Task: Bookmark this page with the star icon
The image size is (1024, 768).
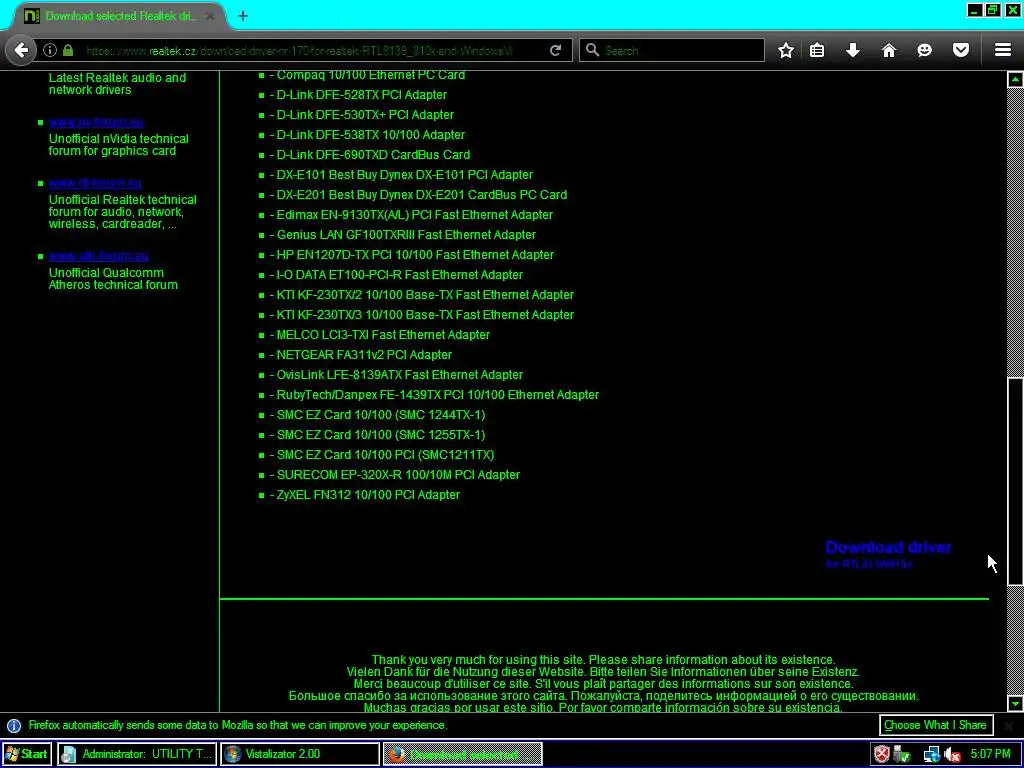Action: tap(786, 50)
